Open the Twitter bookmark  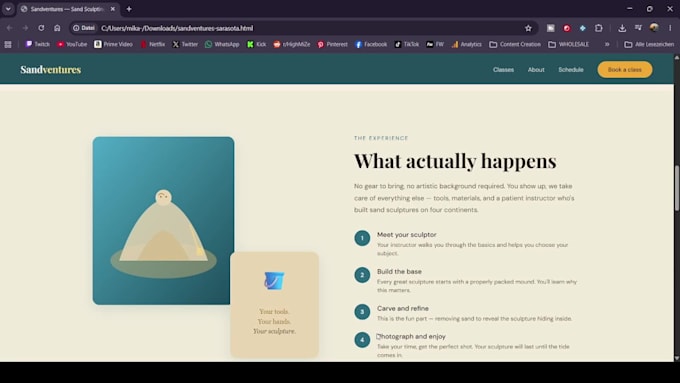point(185,44)
